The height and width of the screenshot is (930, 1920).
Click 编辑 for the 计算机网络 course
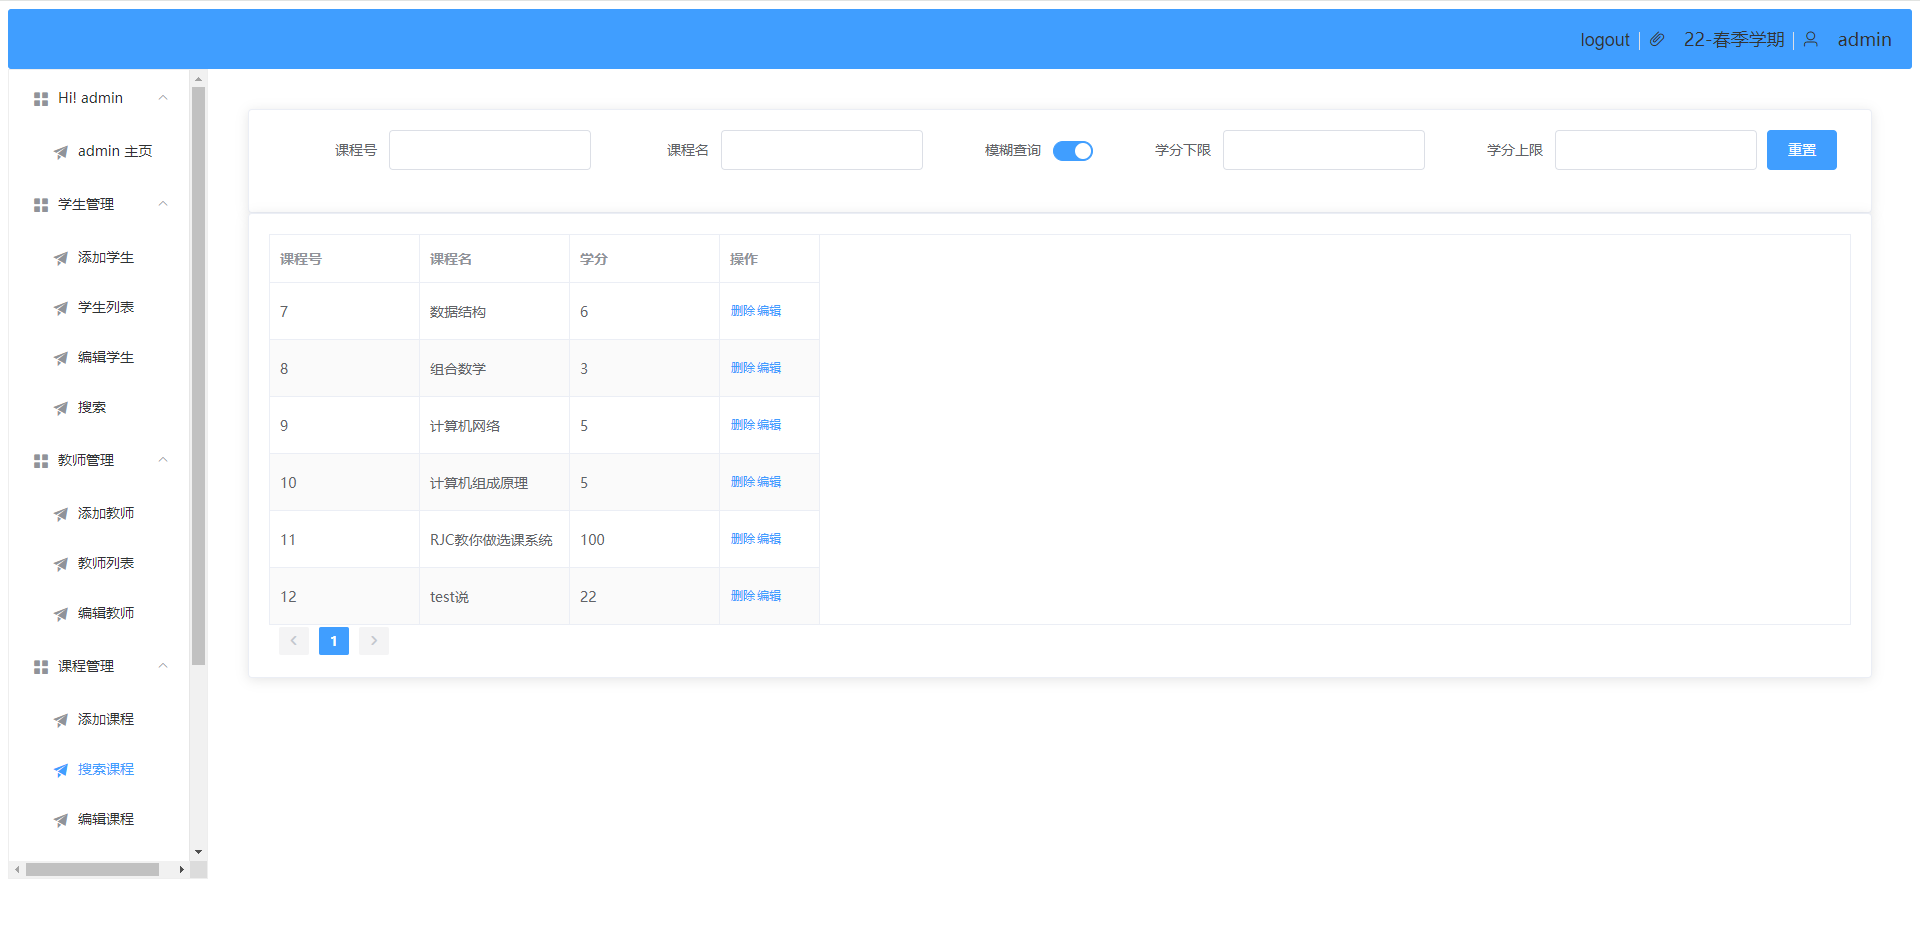pyautogui.click(x=769, y=425)
